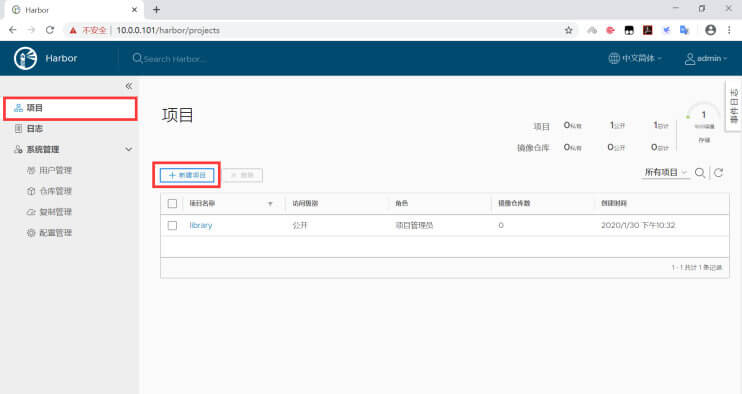Refresh the project list
Viewport: 742px width, 394px height.
coord(718,173)
